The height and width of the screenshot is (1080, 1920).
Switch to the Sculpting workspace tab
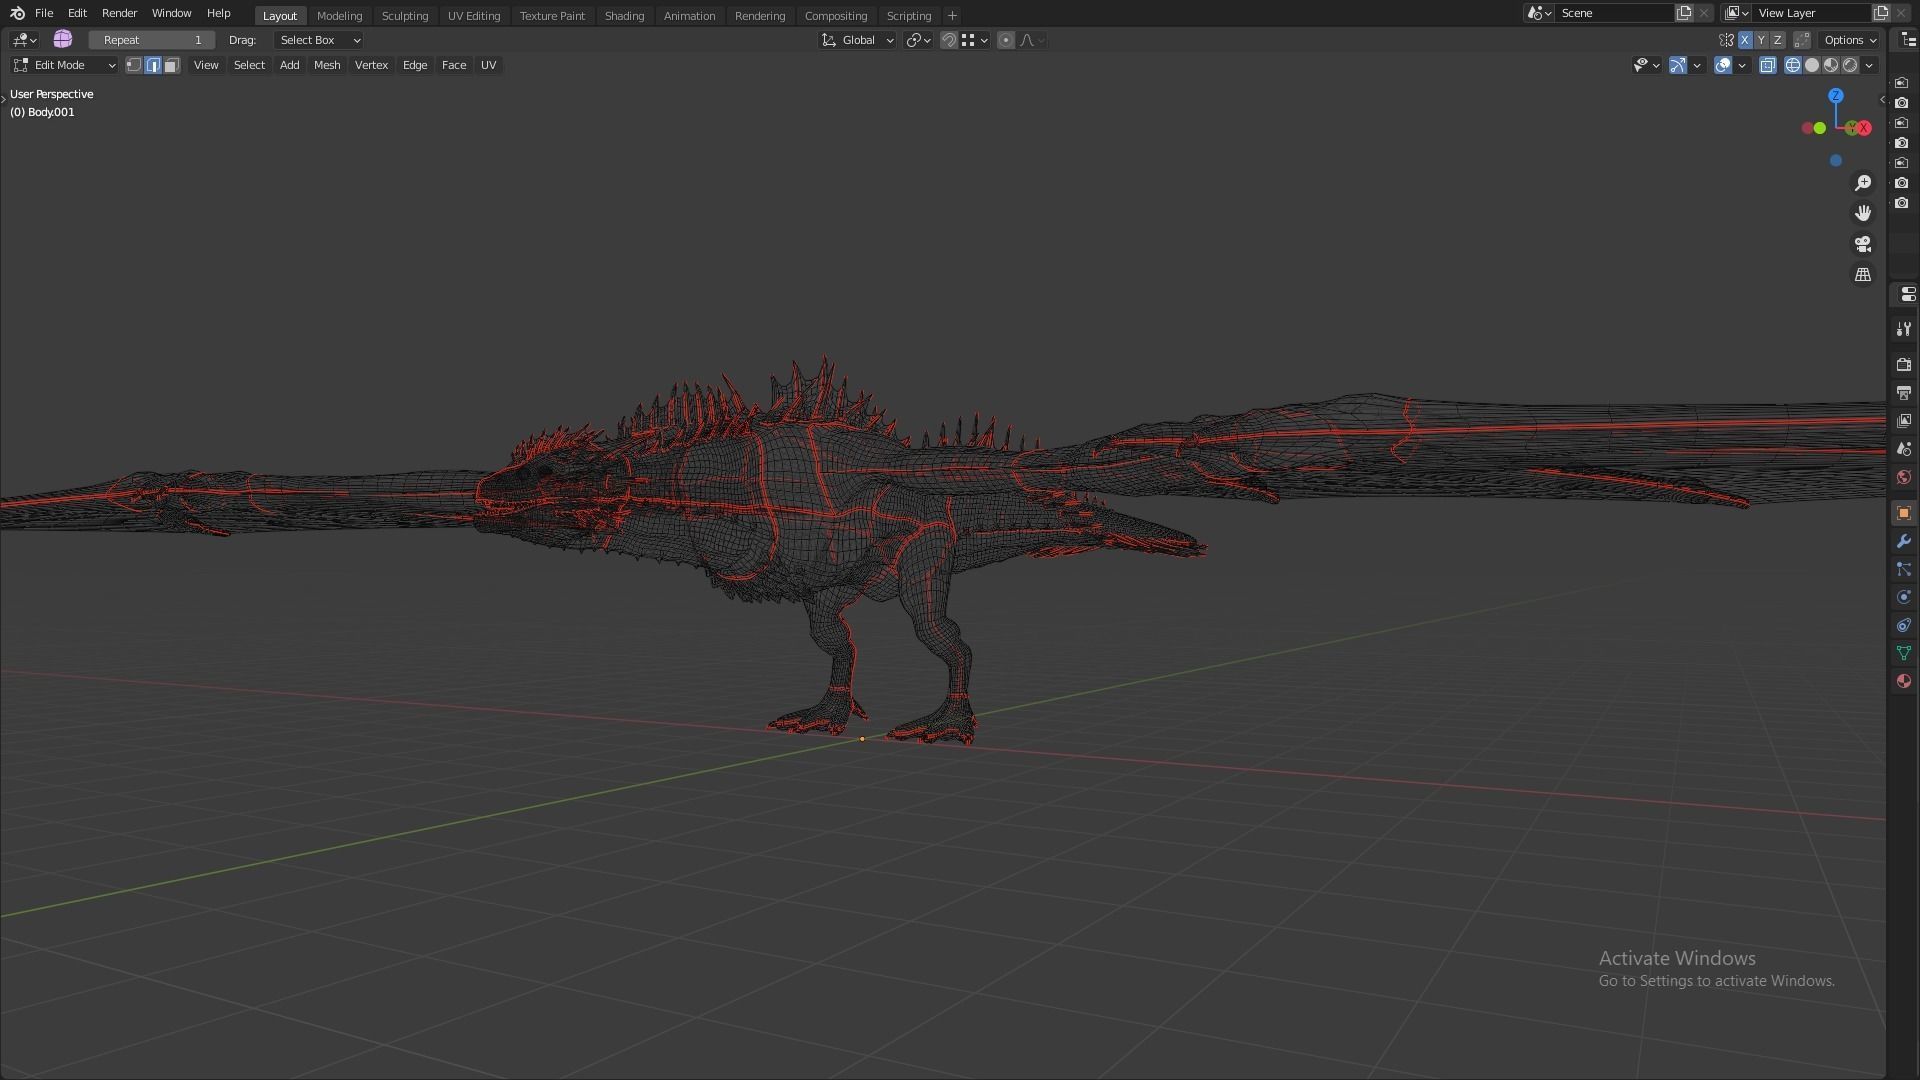click(x=405, y=16)
